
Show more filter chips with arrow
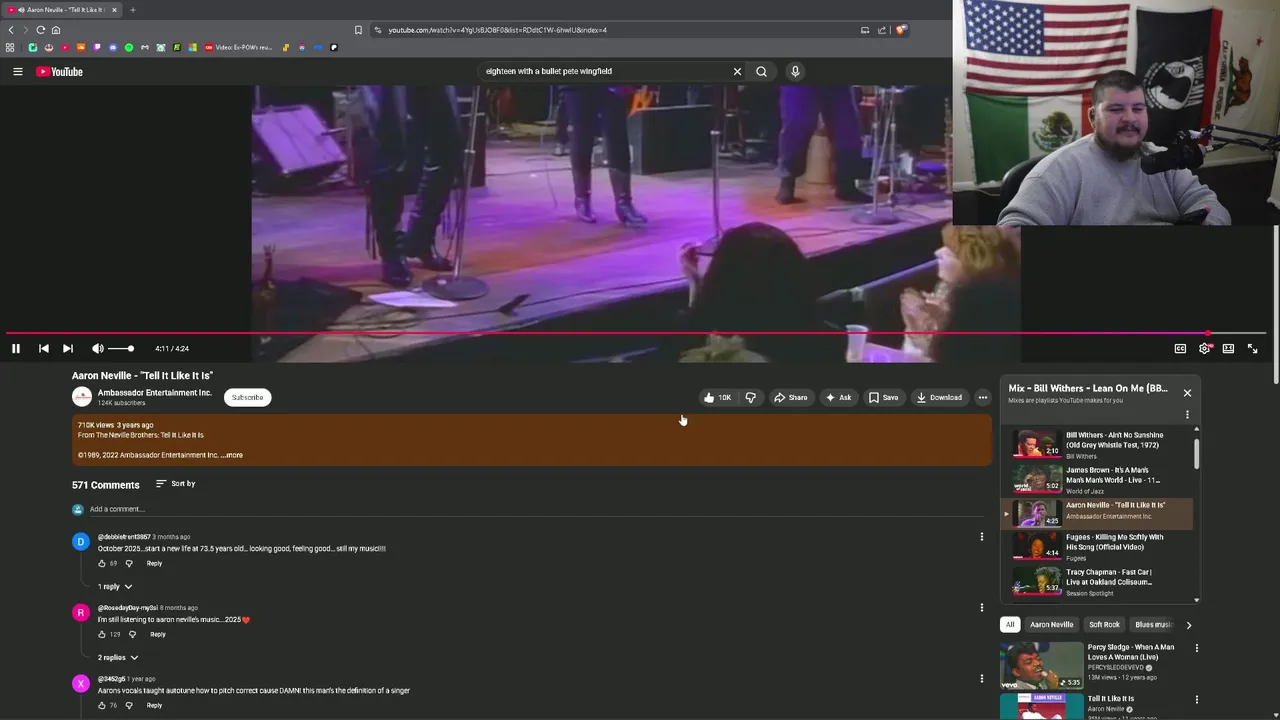point(1188,625)
